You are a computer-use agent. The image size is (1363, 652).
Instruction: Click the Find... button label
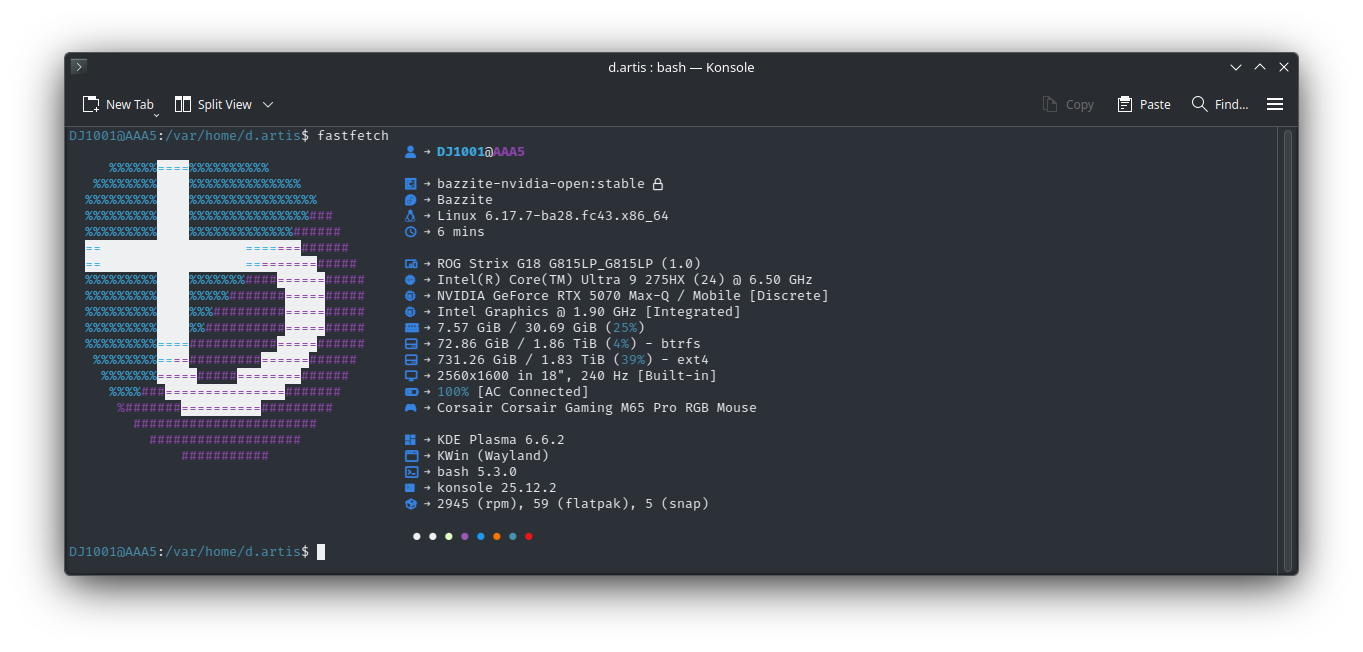pyautogui.click(x=1231, y=104)
